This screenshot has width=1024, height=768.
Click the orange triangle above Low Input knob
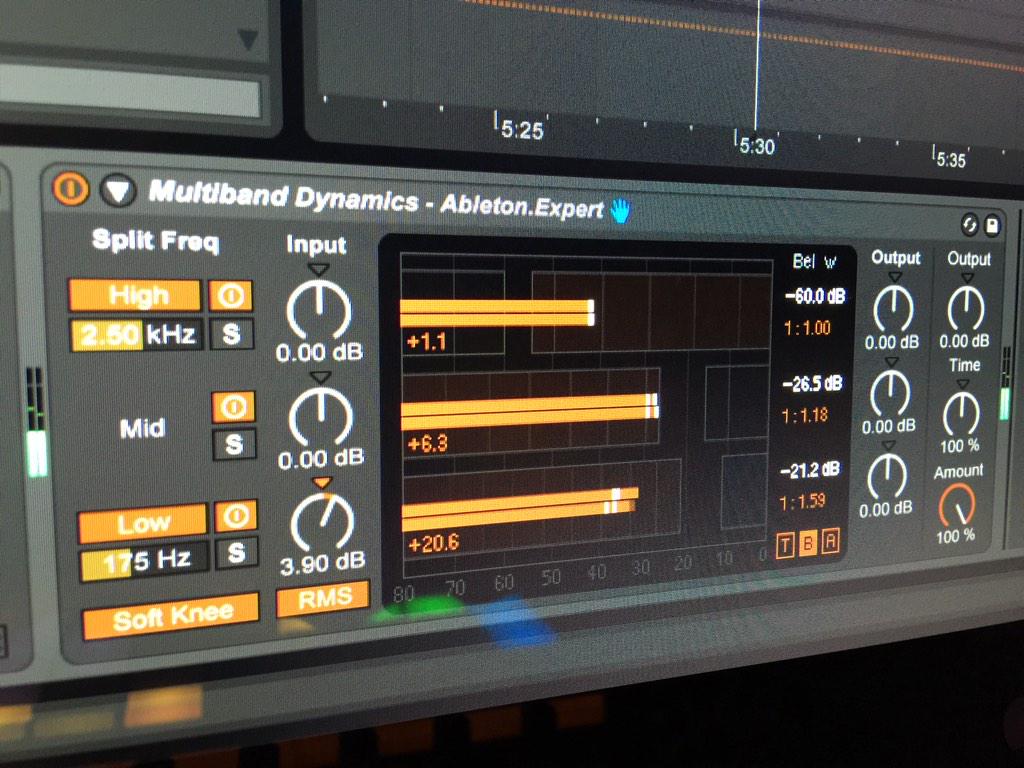click(321, 483)
